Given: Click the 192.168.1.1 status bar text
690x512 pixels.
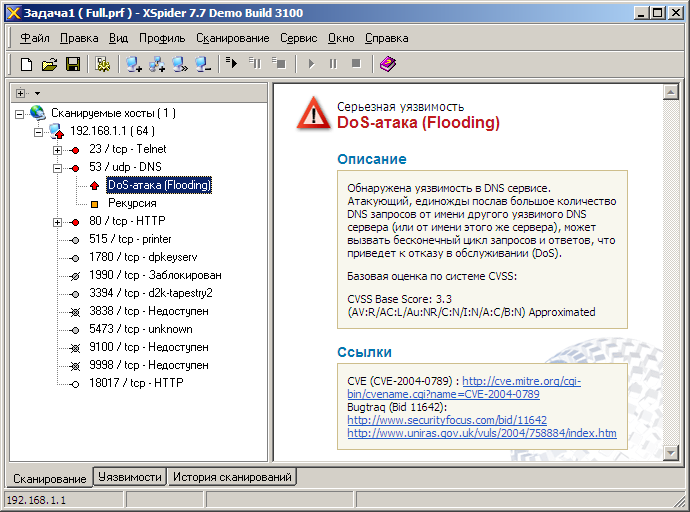Looking at the screenshot, I should click(x=36, y=500).
